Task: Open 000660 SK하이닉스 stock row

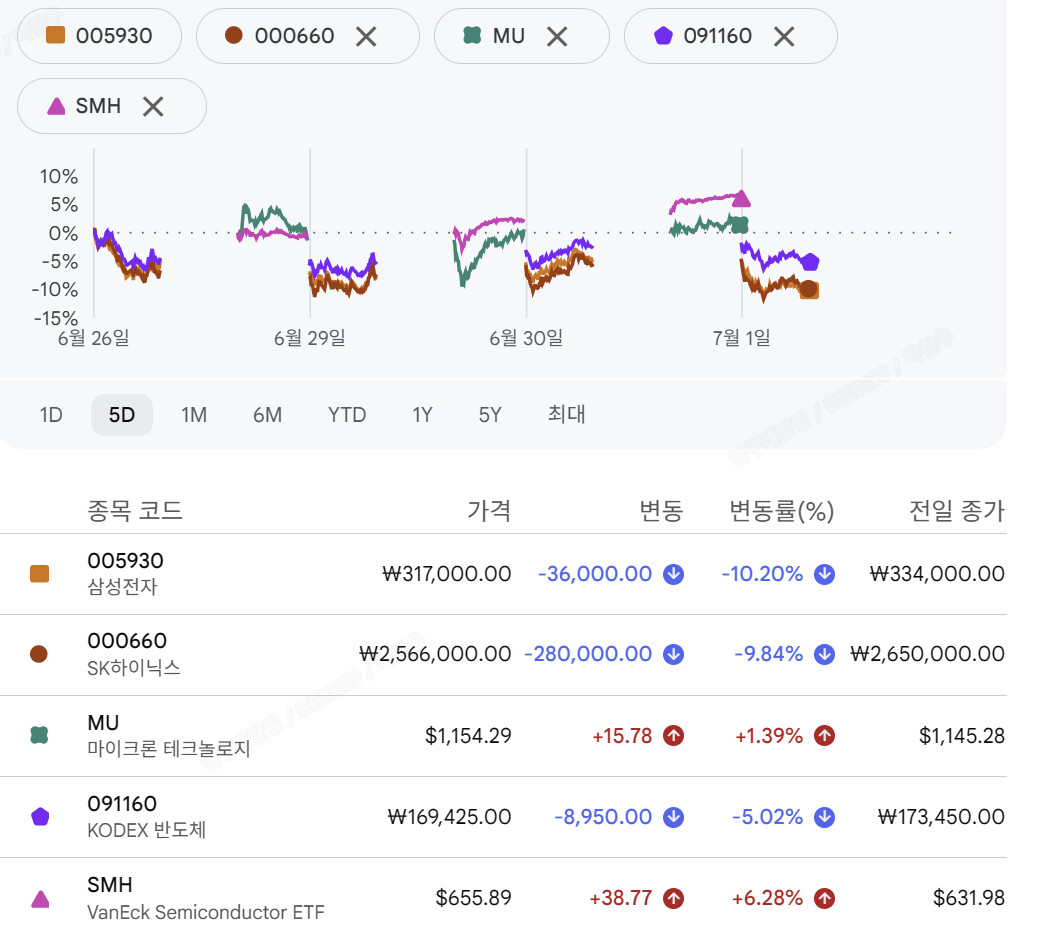Action: pos(503,655)
